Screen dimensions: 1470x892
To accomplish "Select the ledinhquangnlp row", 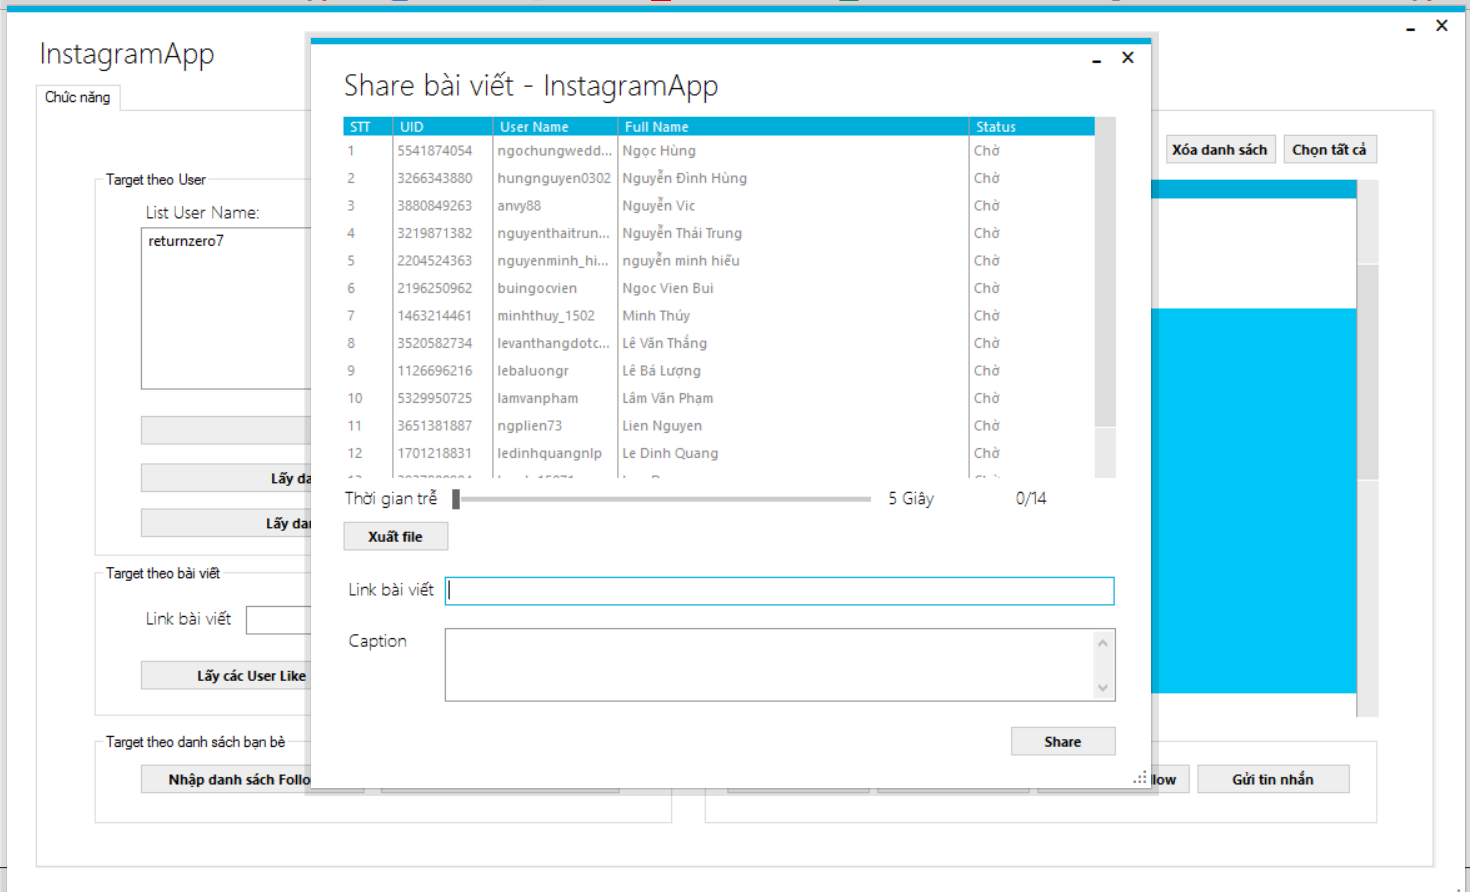I will pyautogui.click(x=719, y=453).
